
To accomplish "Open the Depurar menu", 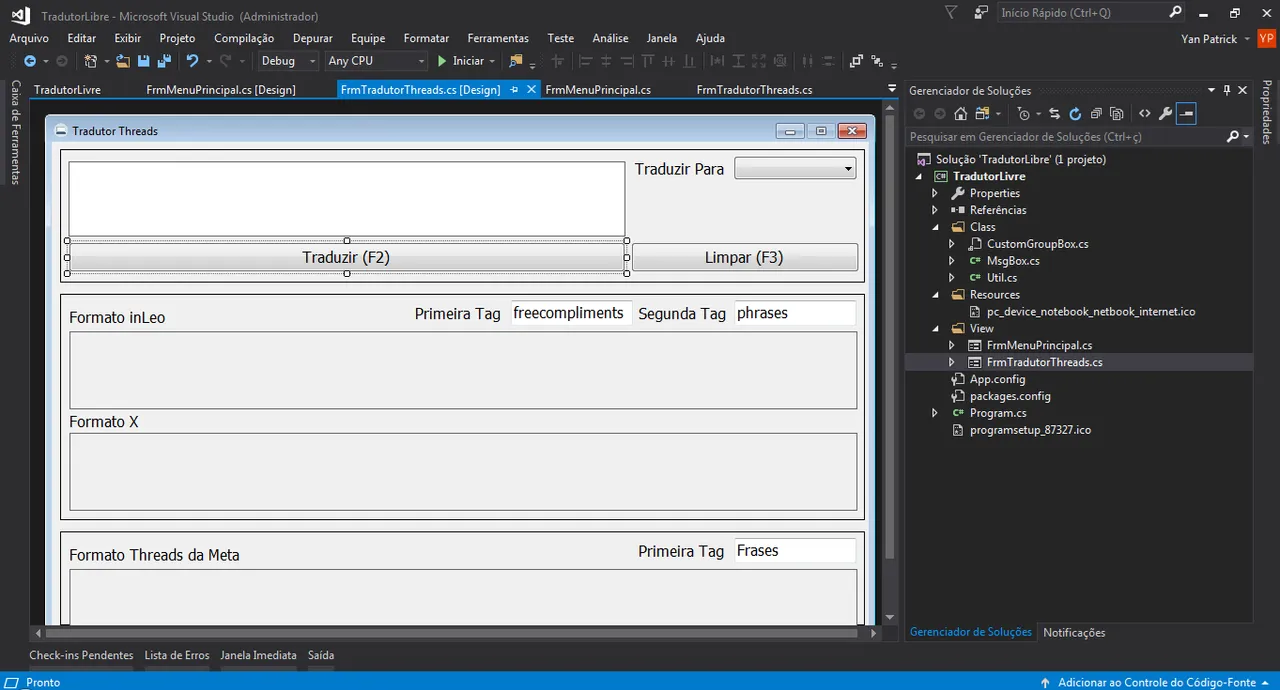I will click(x=313, y=38).
